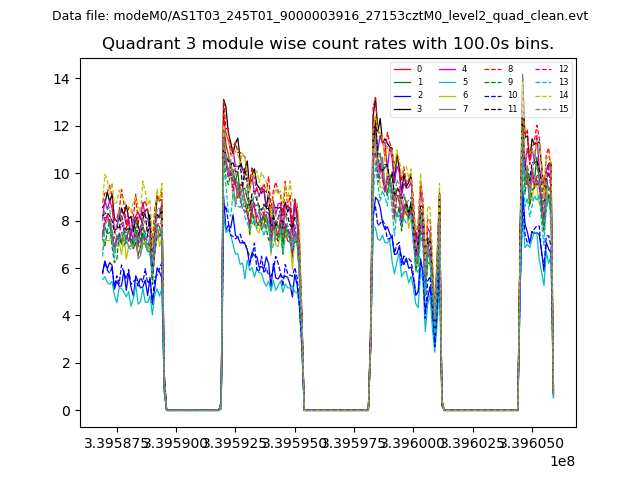Image resolution: width=640 pixels, height=480 pixels.
Task: Click the plot title about Quadrant 3 count rates
Action: [328, 44]
